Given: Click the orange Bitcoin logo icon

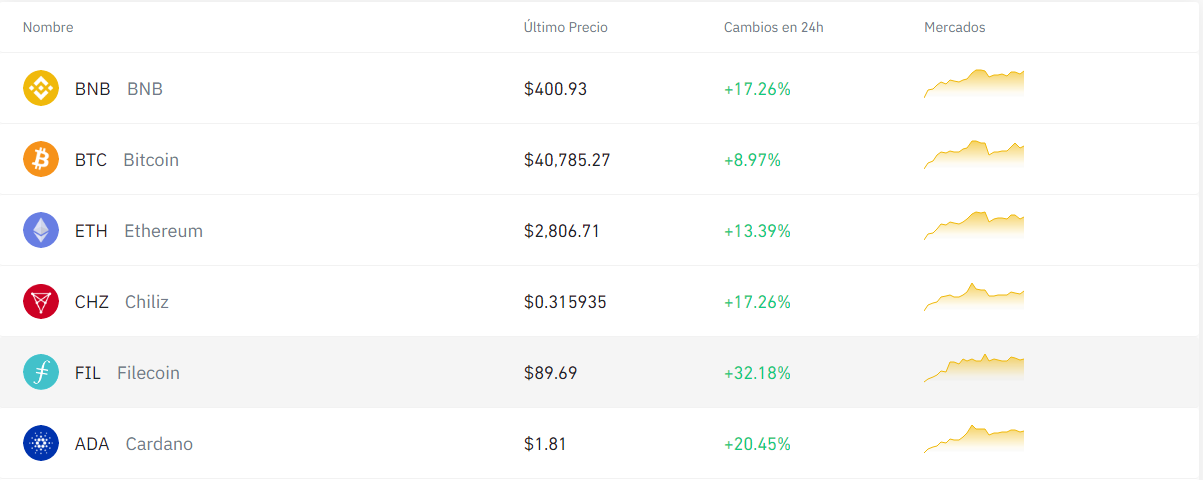Looking at the screenshot, I should point(41,159).
